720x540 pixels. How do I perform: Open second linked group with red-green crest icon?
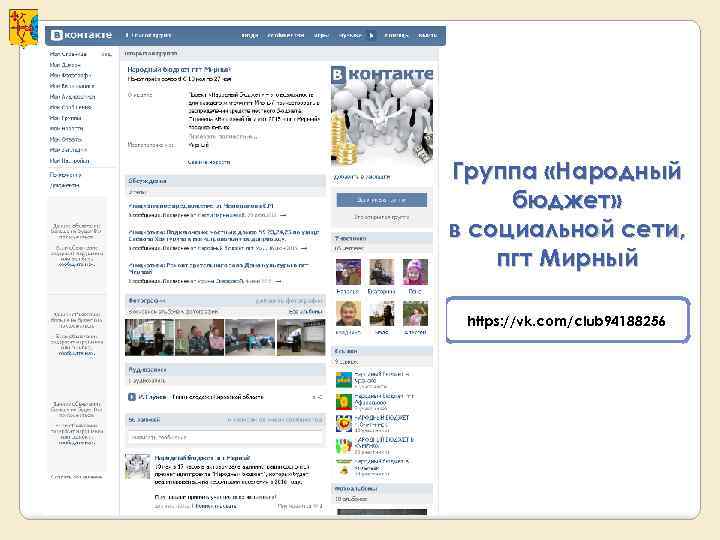[344, 402]
